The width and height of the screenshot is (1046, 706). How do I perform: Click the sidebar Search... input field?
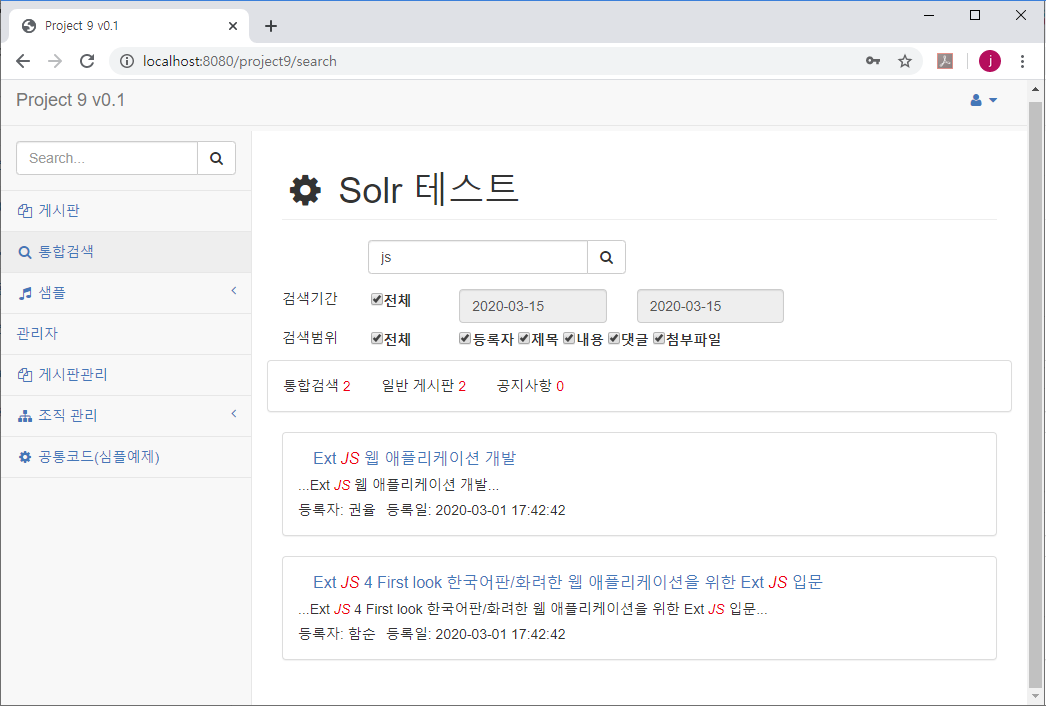point(107,158)
